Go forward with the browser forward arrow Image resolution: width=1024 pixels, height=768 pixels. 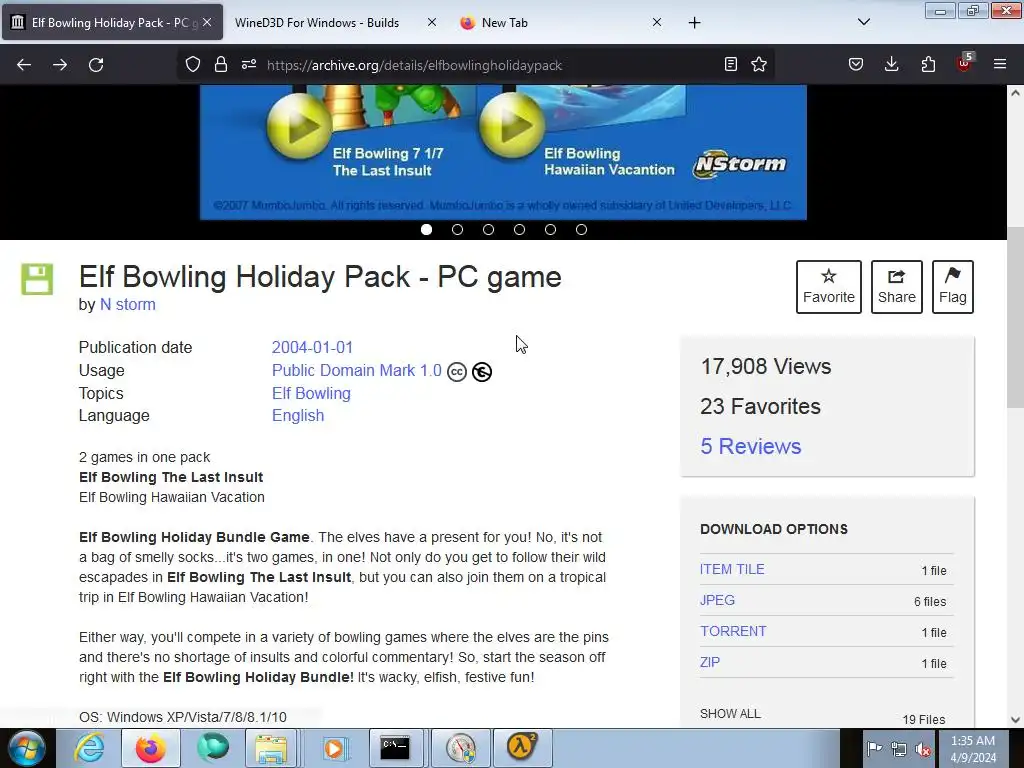pos(60,65)
